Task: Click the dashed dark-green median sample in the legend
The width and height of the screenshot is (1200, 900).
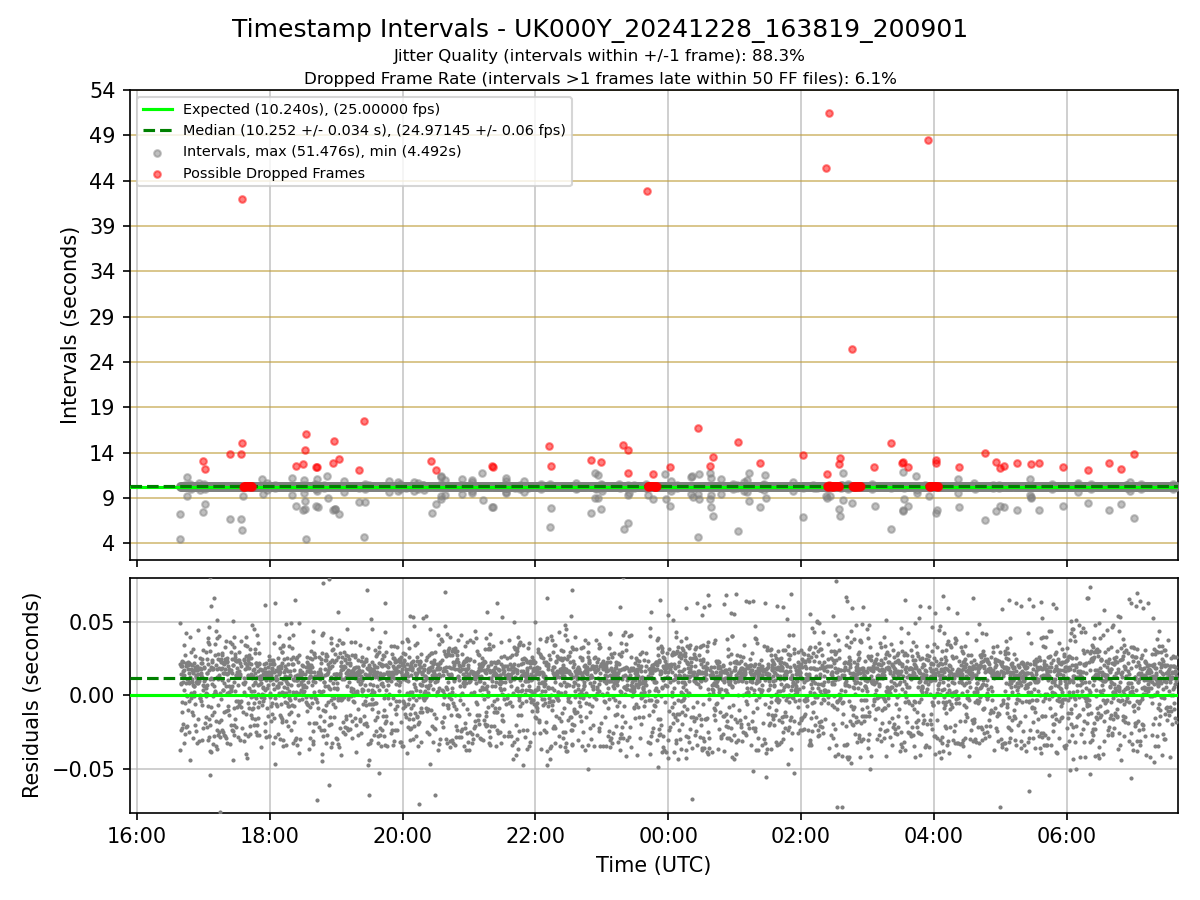Action: click(x=158, y=130)
